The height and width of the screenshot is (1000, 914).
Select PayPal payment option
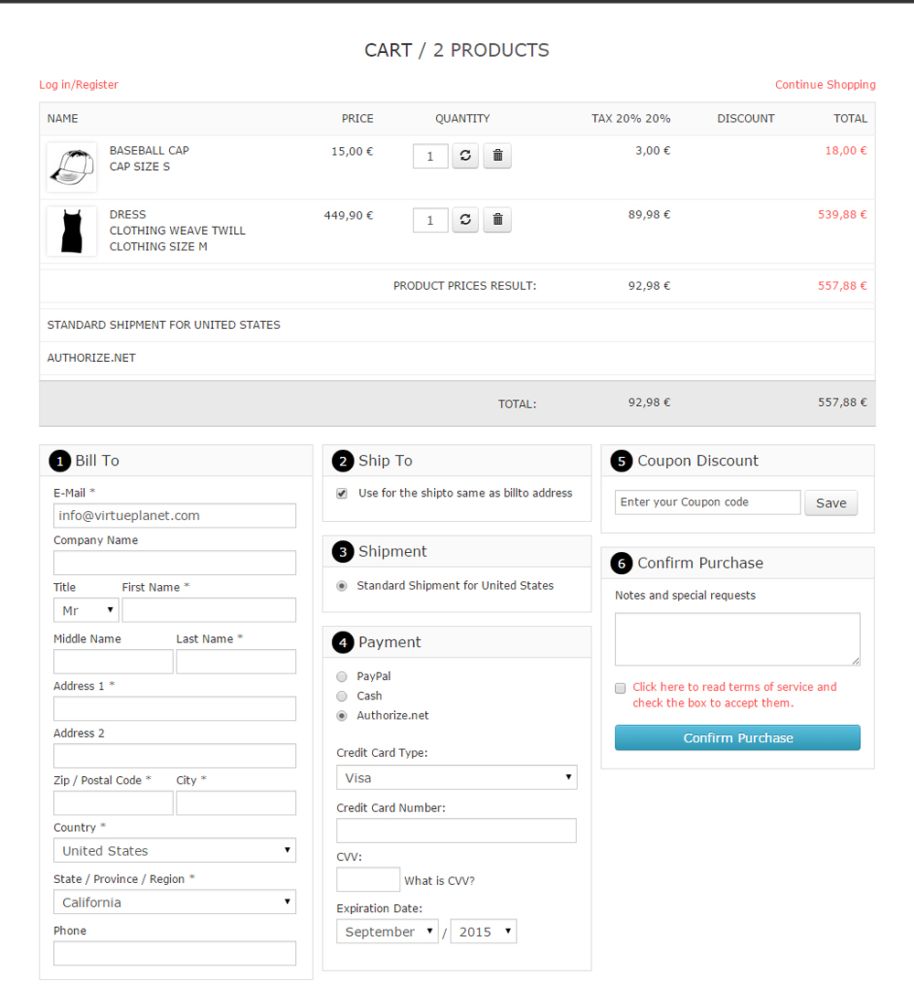342,677
